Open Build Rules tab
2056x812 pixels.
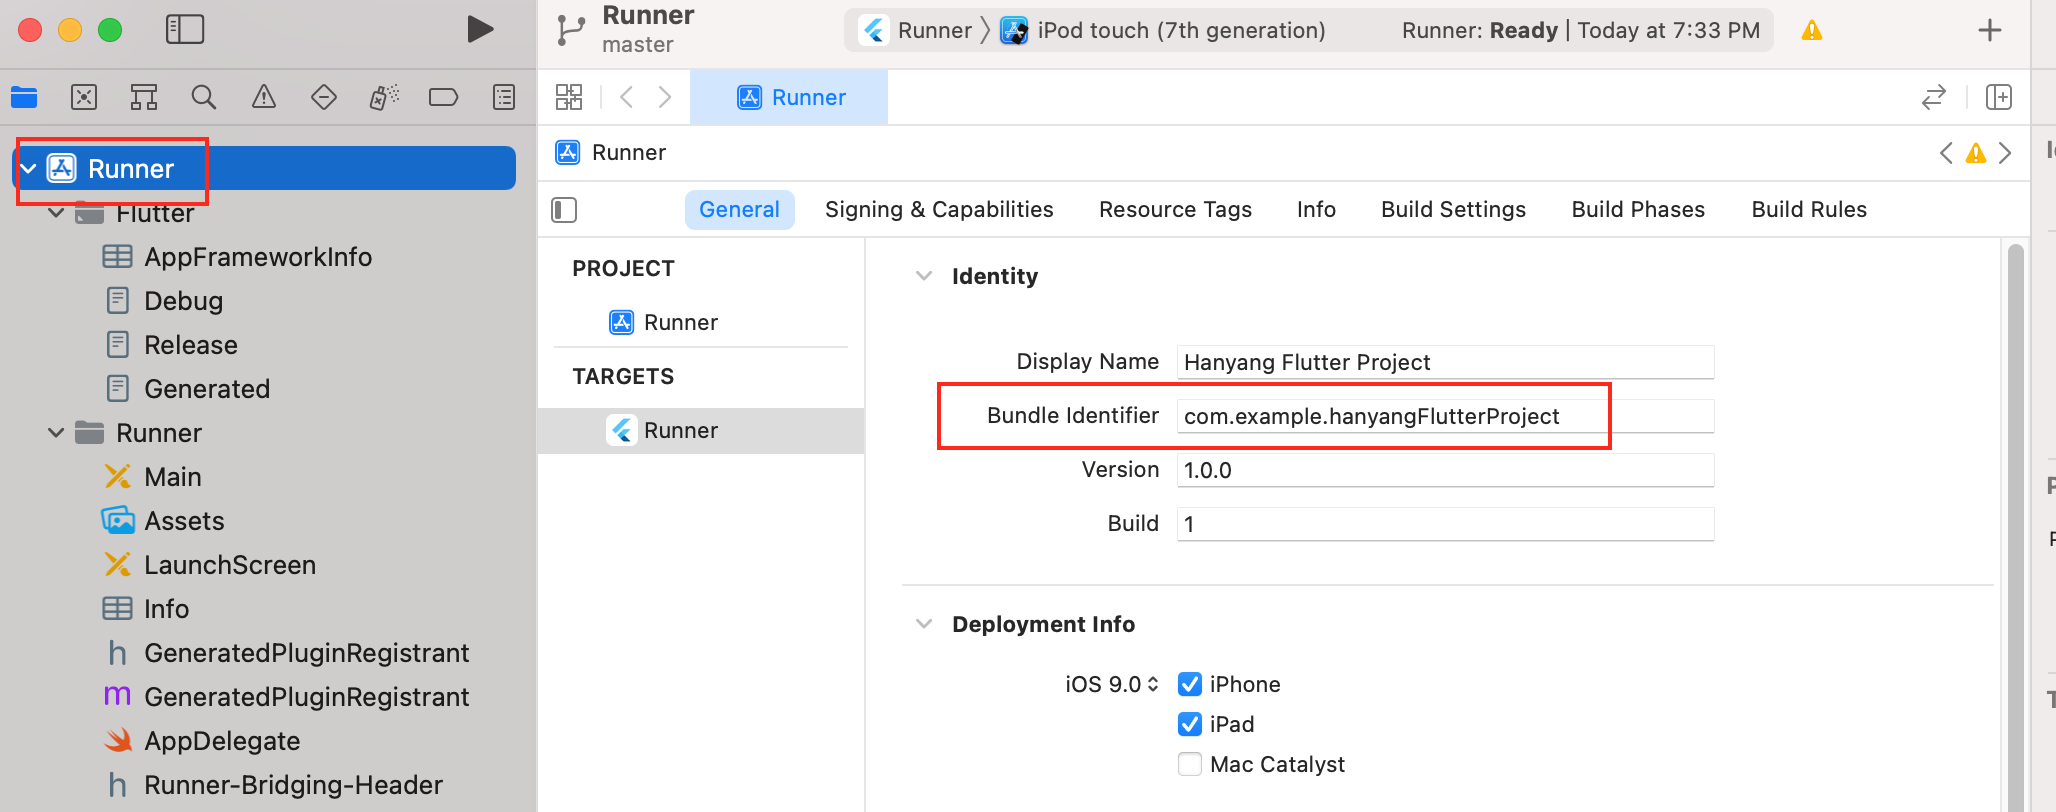1809,209
